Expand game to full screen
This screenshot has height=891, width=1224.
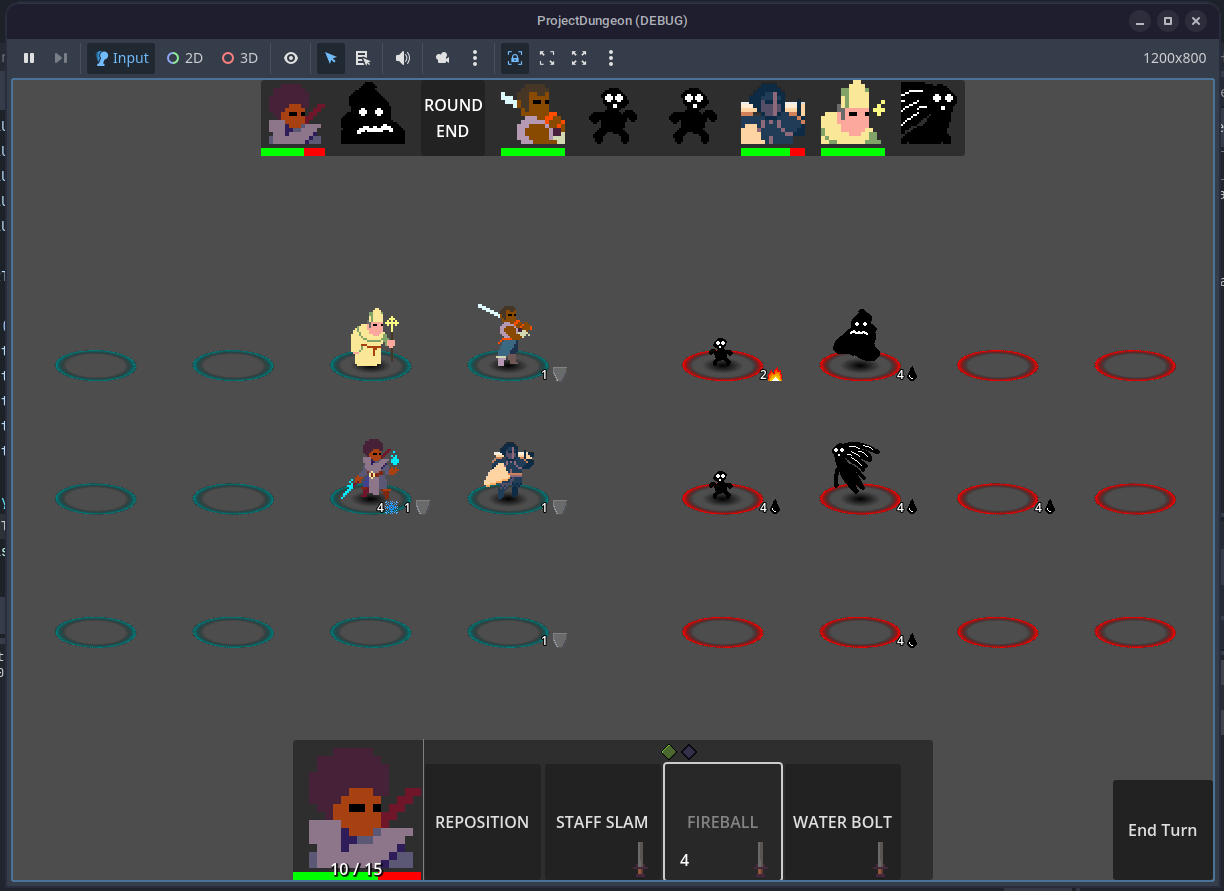[579, 58]
